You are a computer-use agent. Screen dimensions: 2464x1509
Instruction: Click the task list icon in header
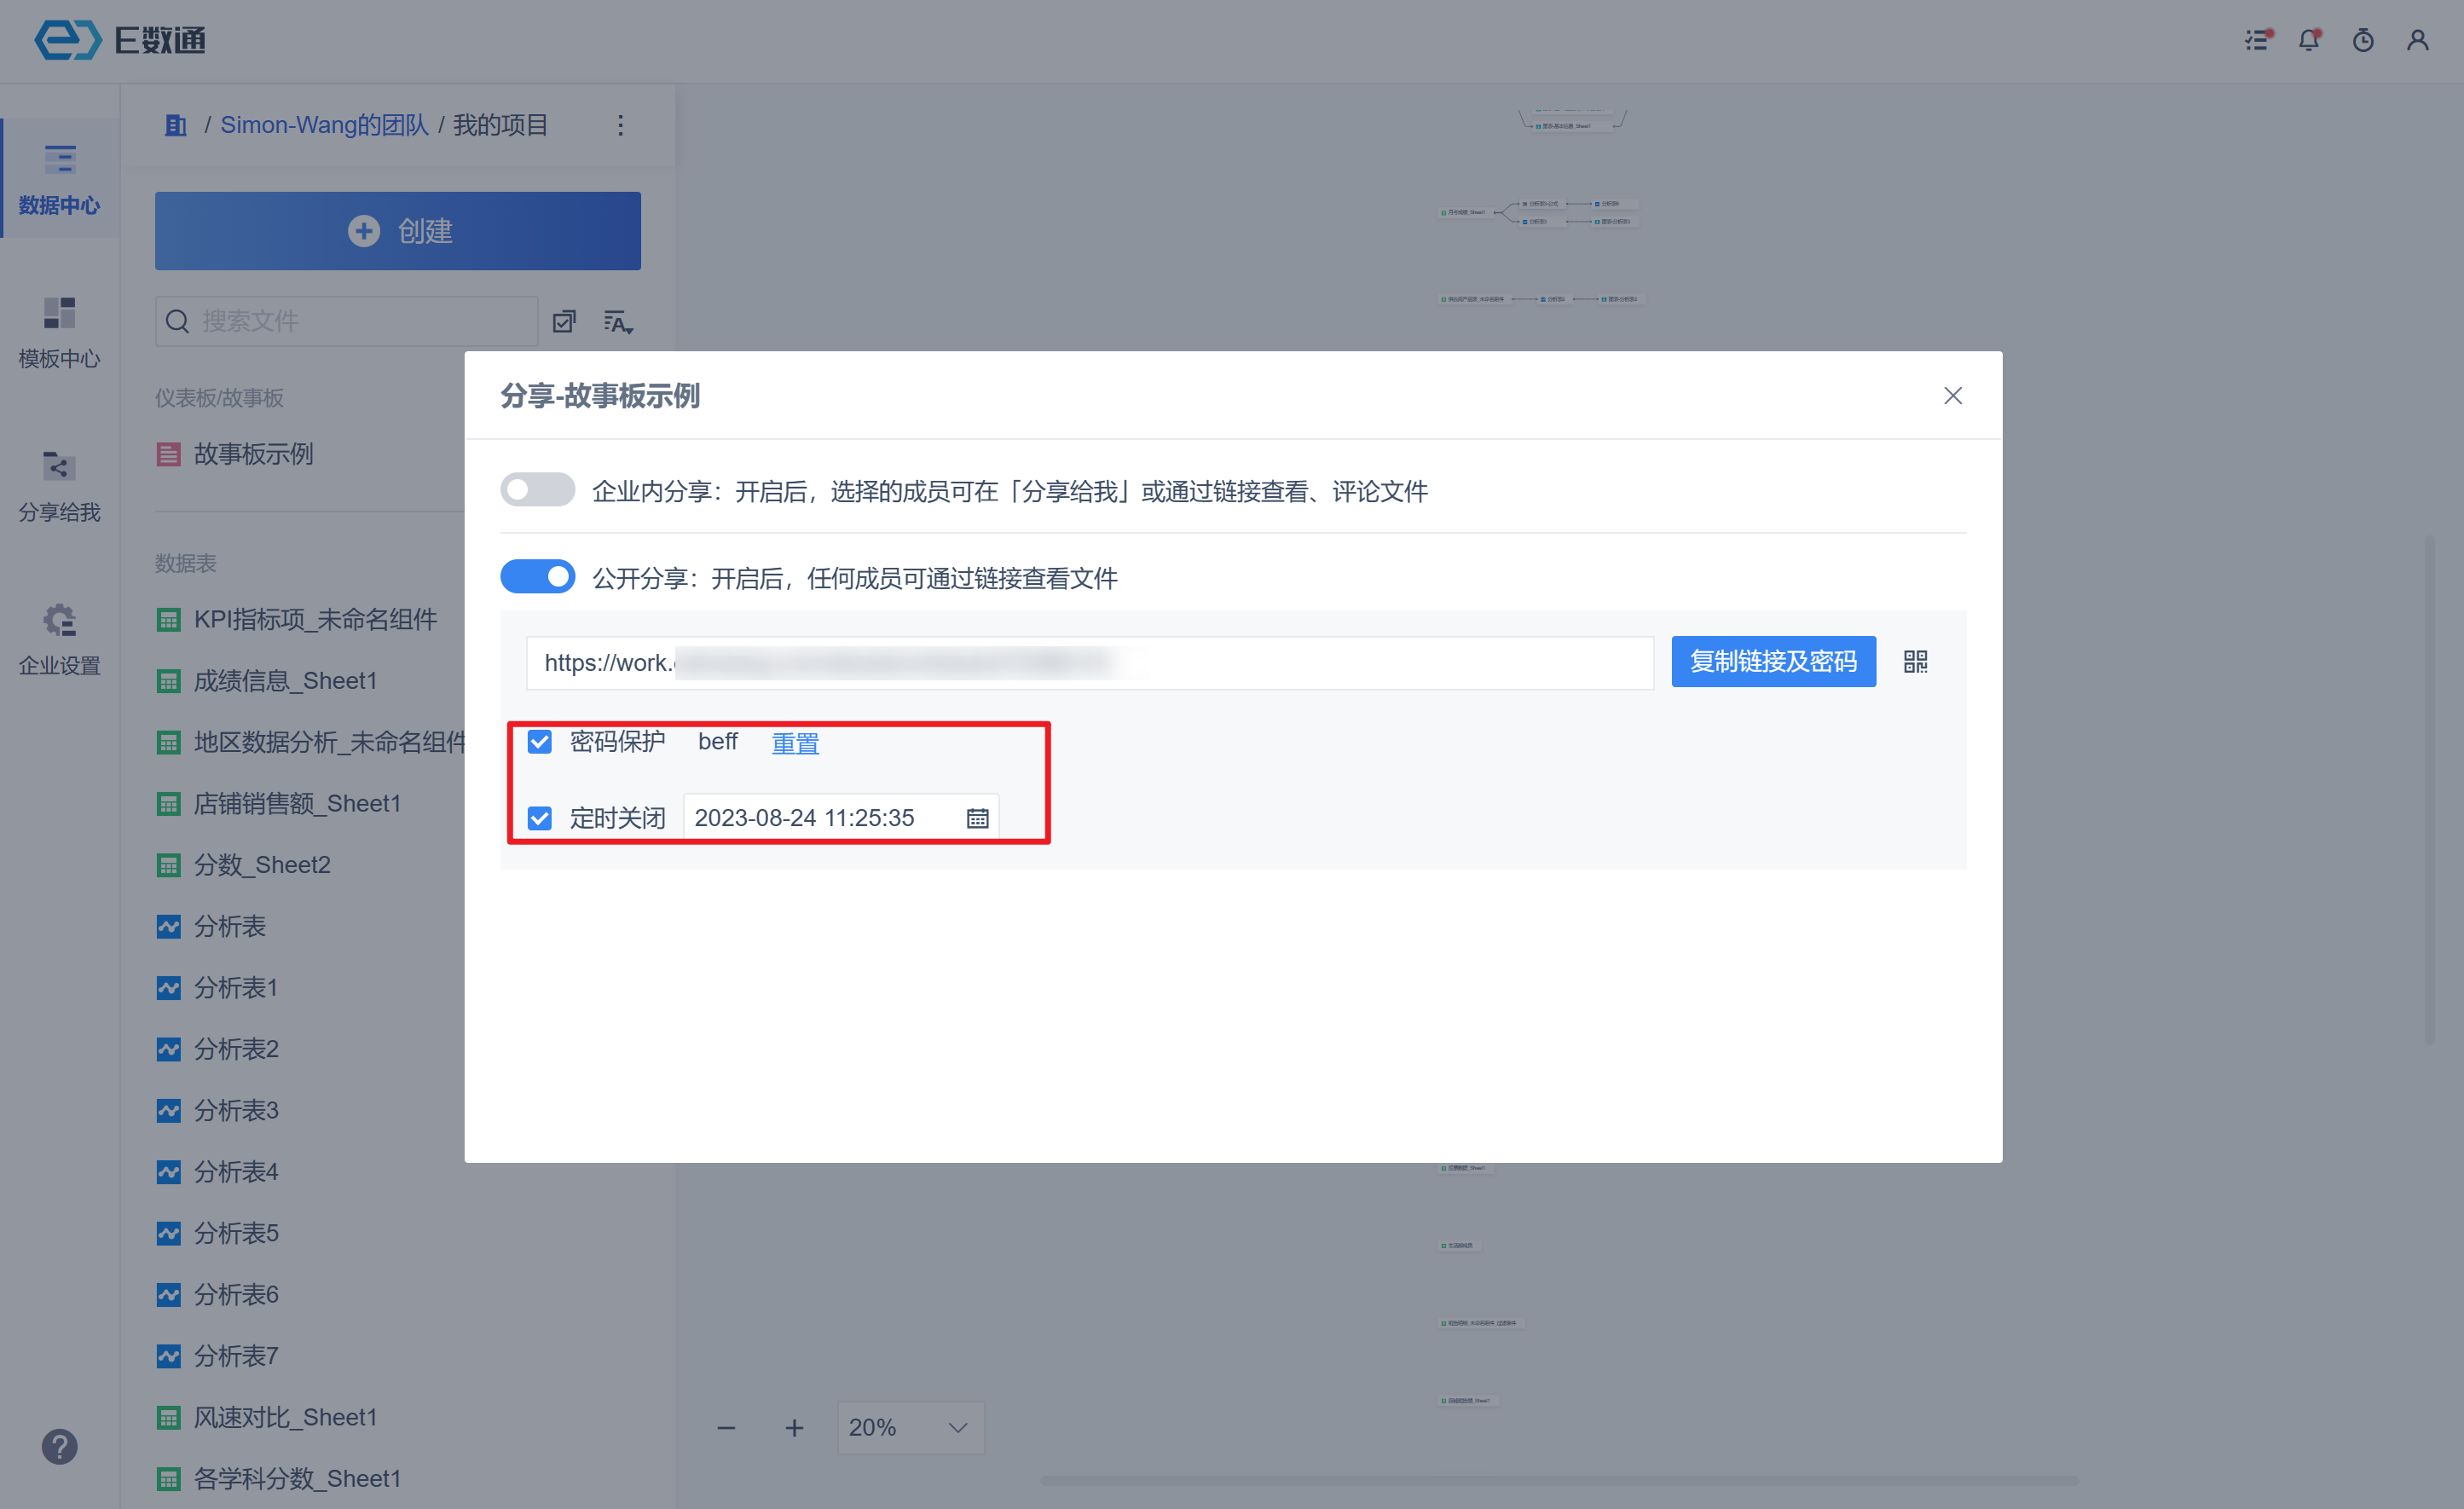(x=2256, y=40)
